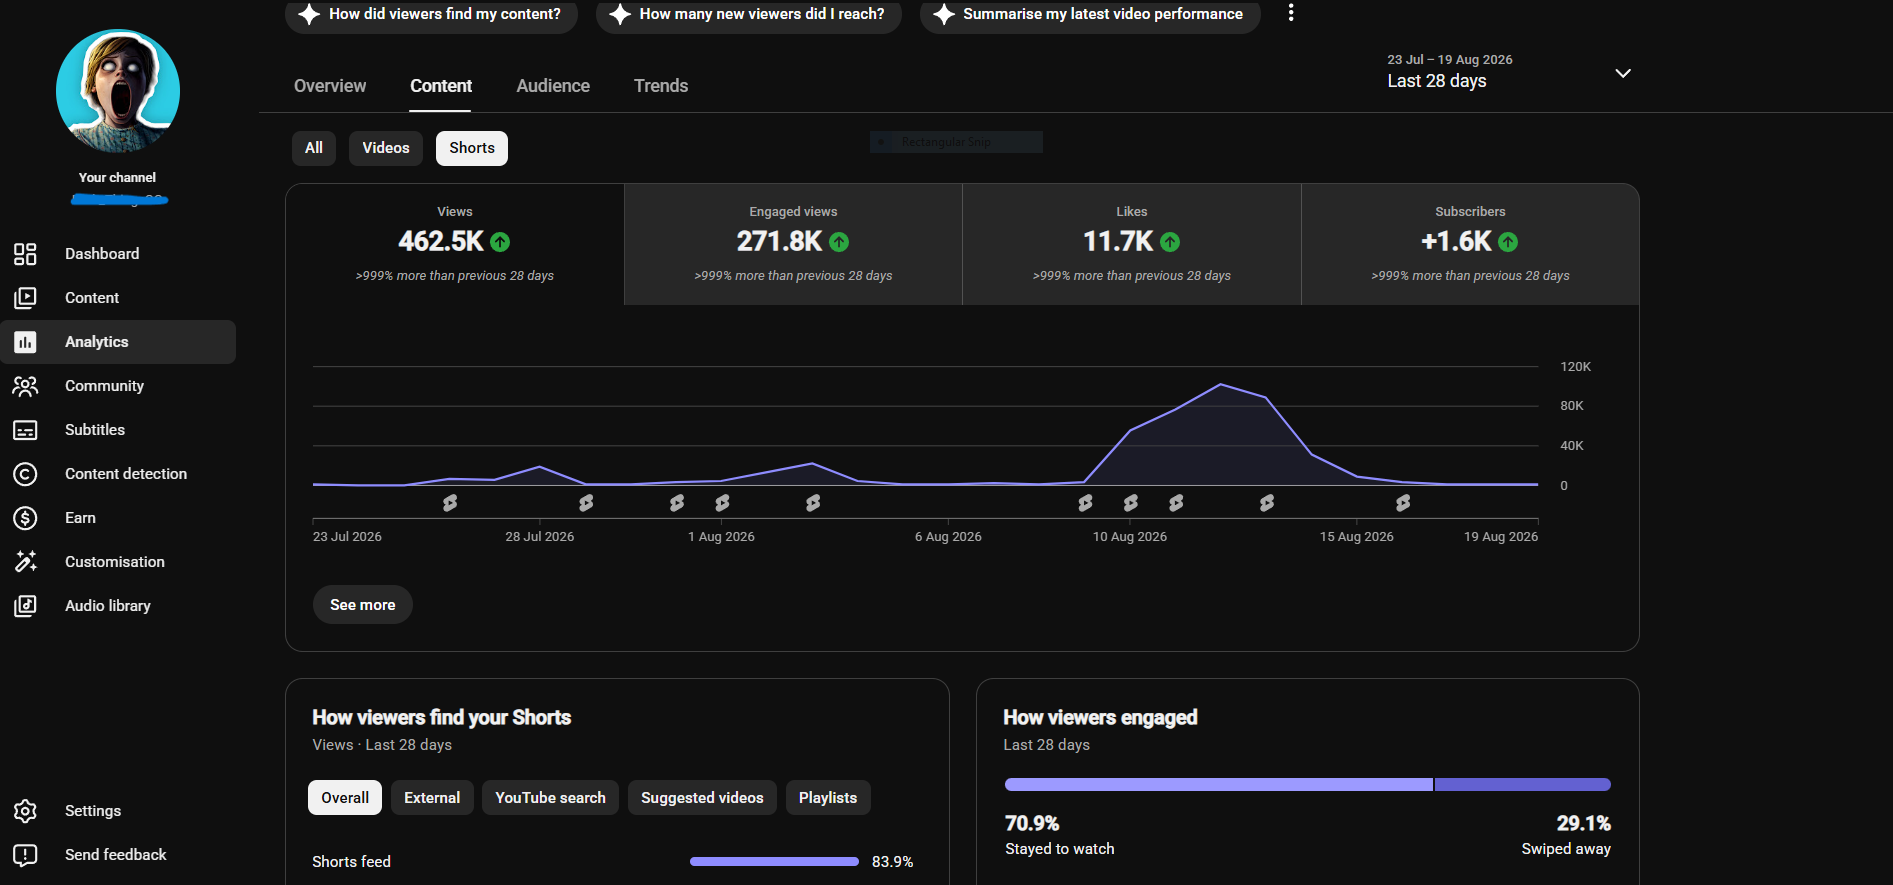The width and height of the screenshot is (1893, 885).
Task: Open the Audio library icon
Action: click(x=25, y=606)
